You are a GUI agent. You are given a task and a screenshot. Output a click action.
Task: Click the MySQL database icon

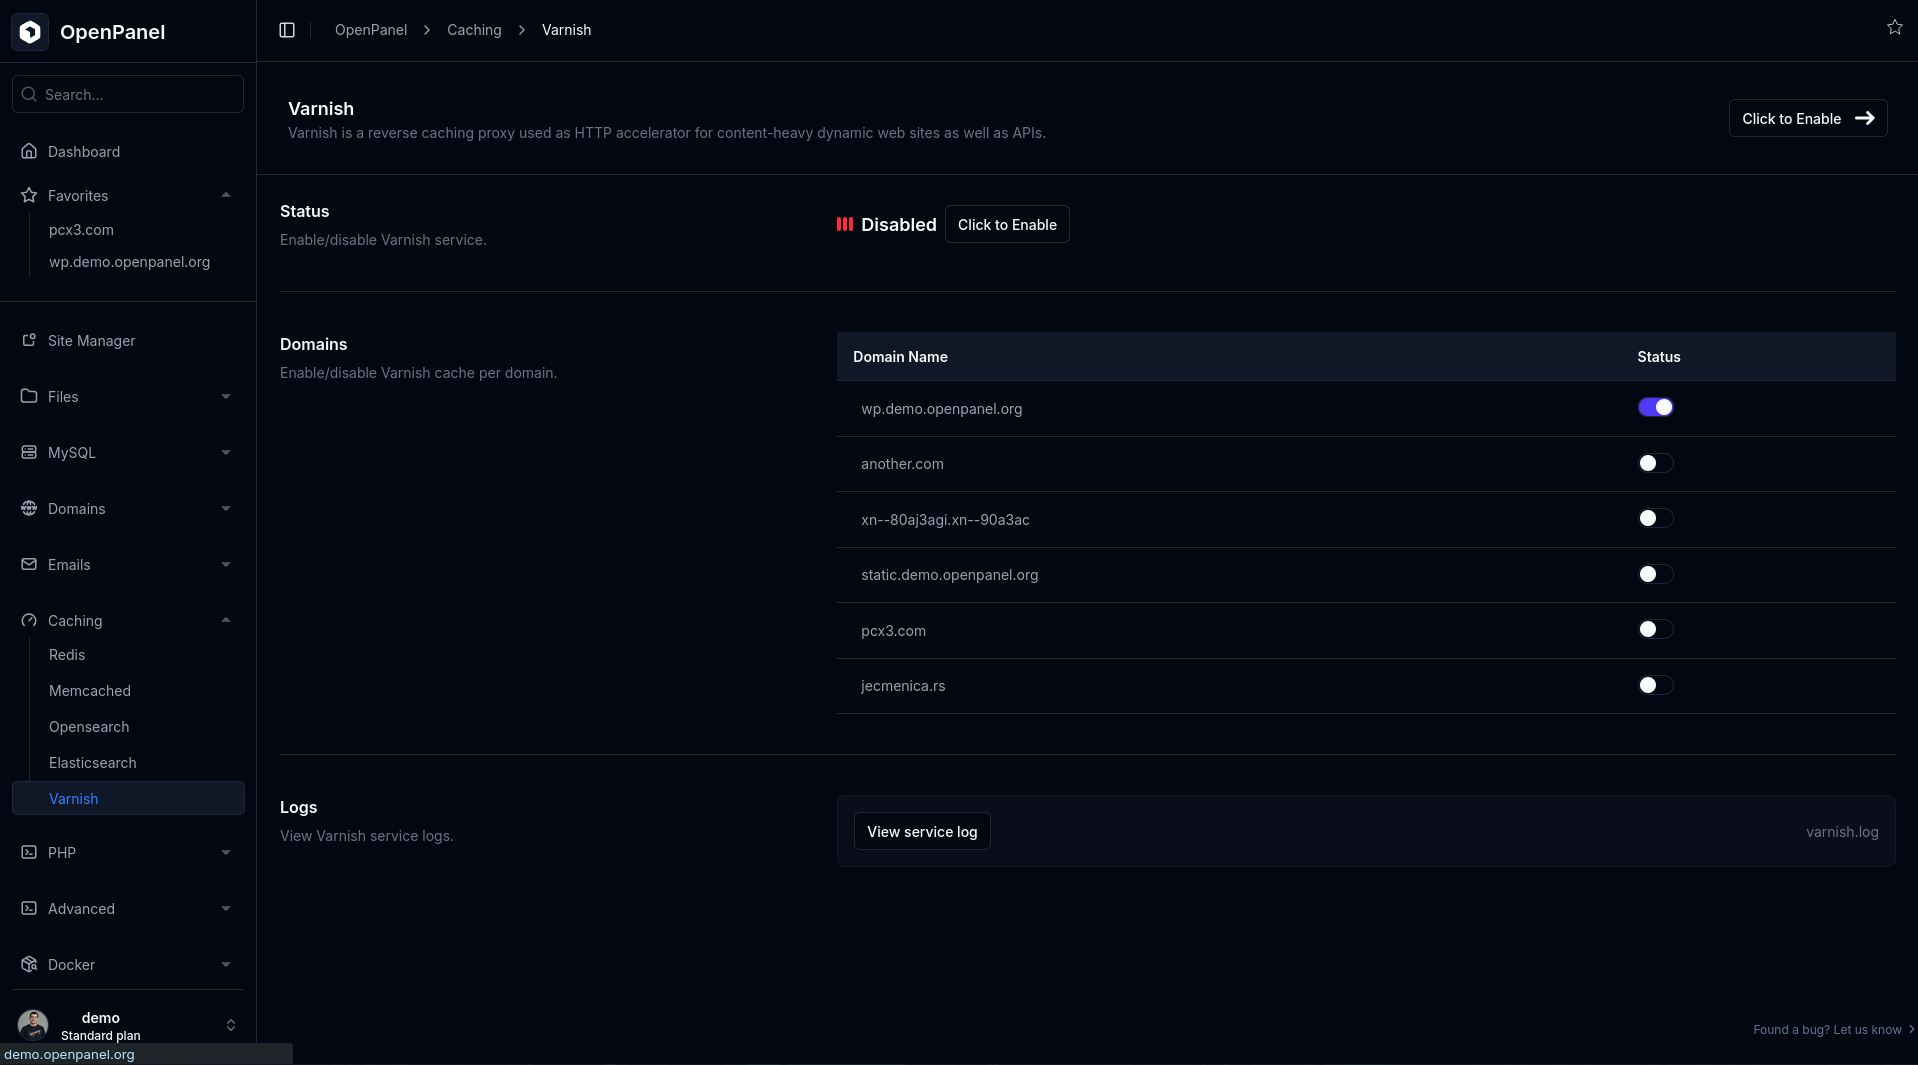pyautogui.click(x=29, y=452)
